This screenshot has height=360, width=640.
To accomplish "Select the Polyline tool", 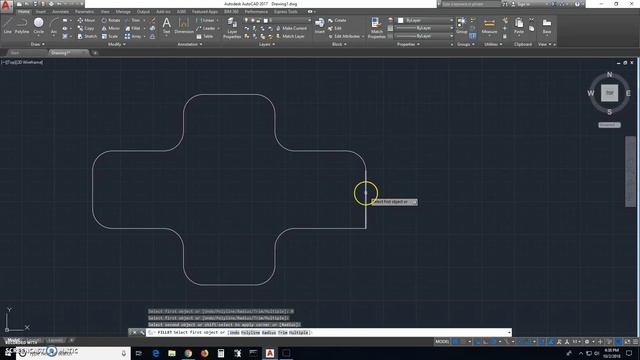I will (x=22, y=25).
